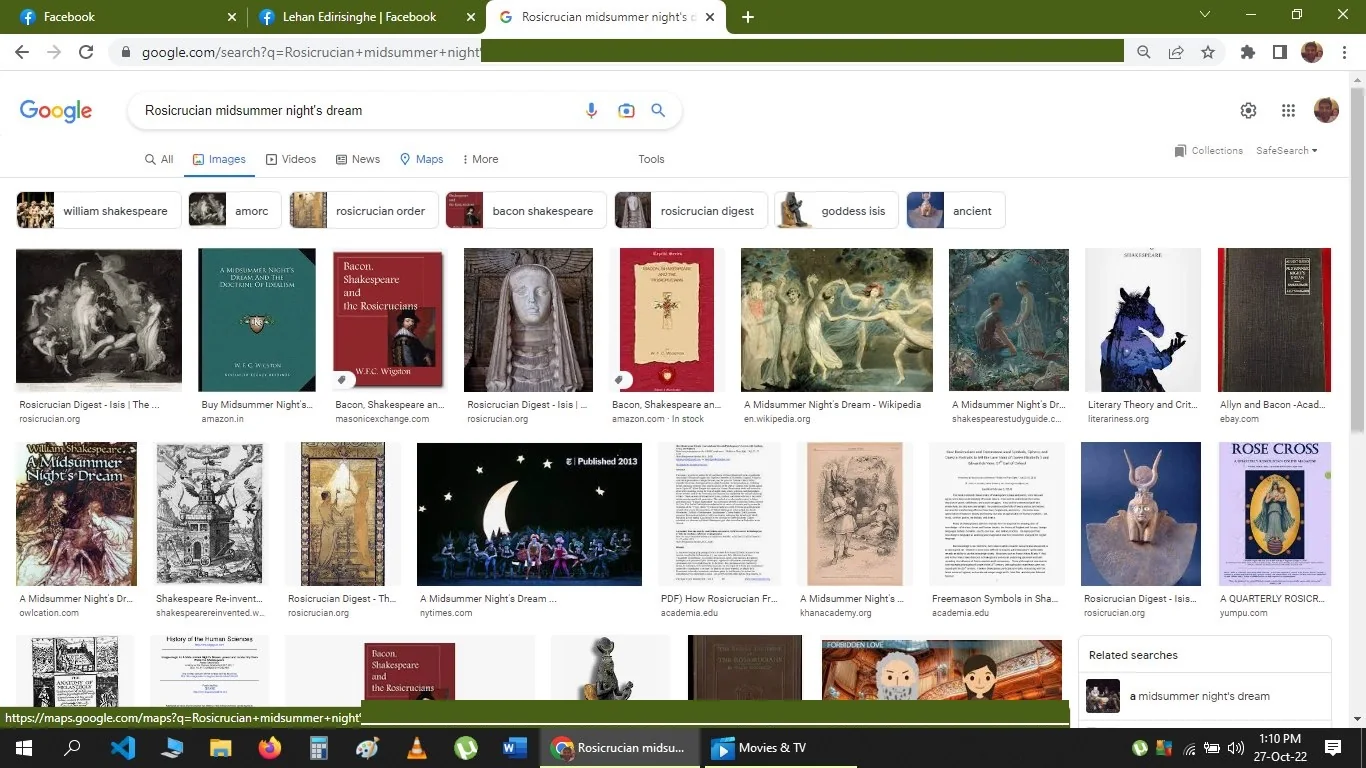The width and height of the screenshot is (1366, 768).
Task: Start voice search with microphone
Action: pyautogui.click(x=591, y=111)
